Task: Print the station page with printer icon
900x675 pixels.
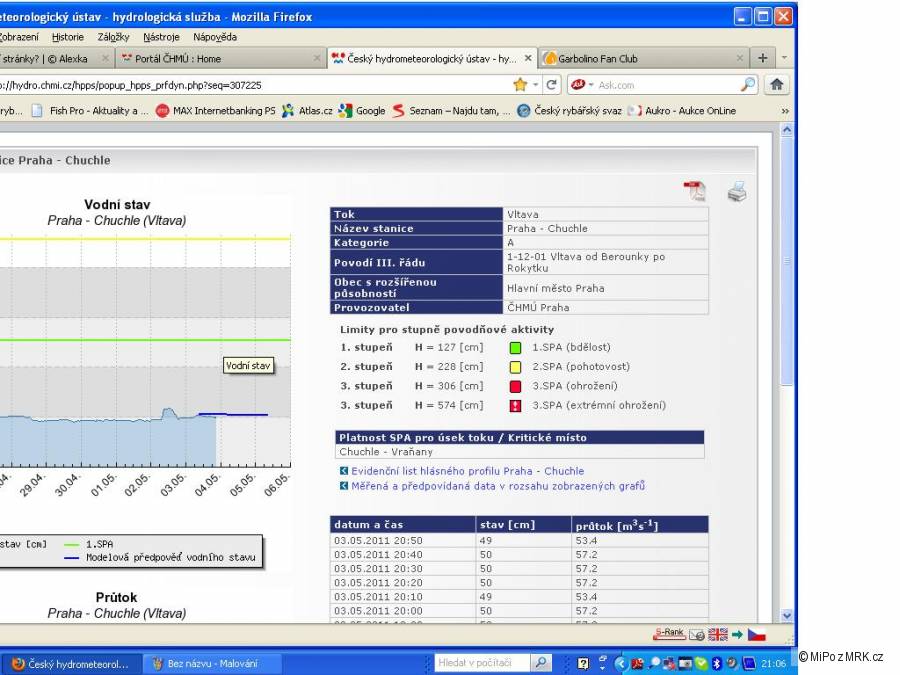Action: coord(737,191)
